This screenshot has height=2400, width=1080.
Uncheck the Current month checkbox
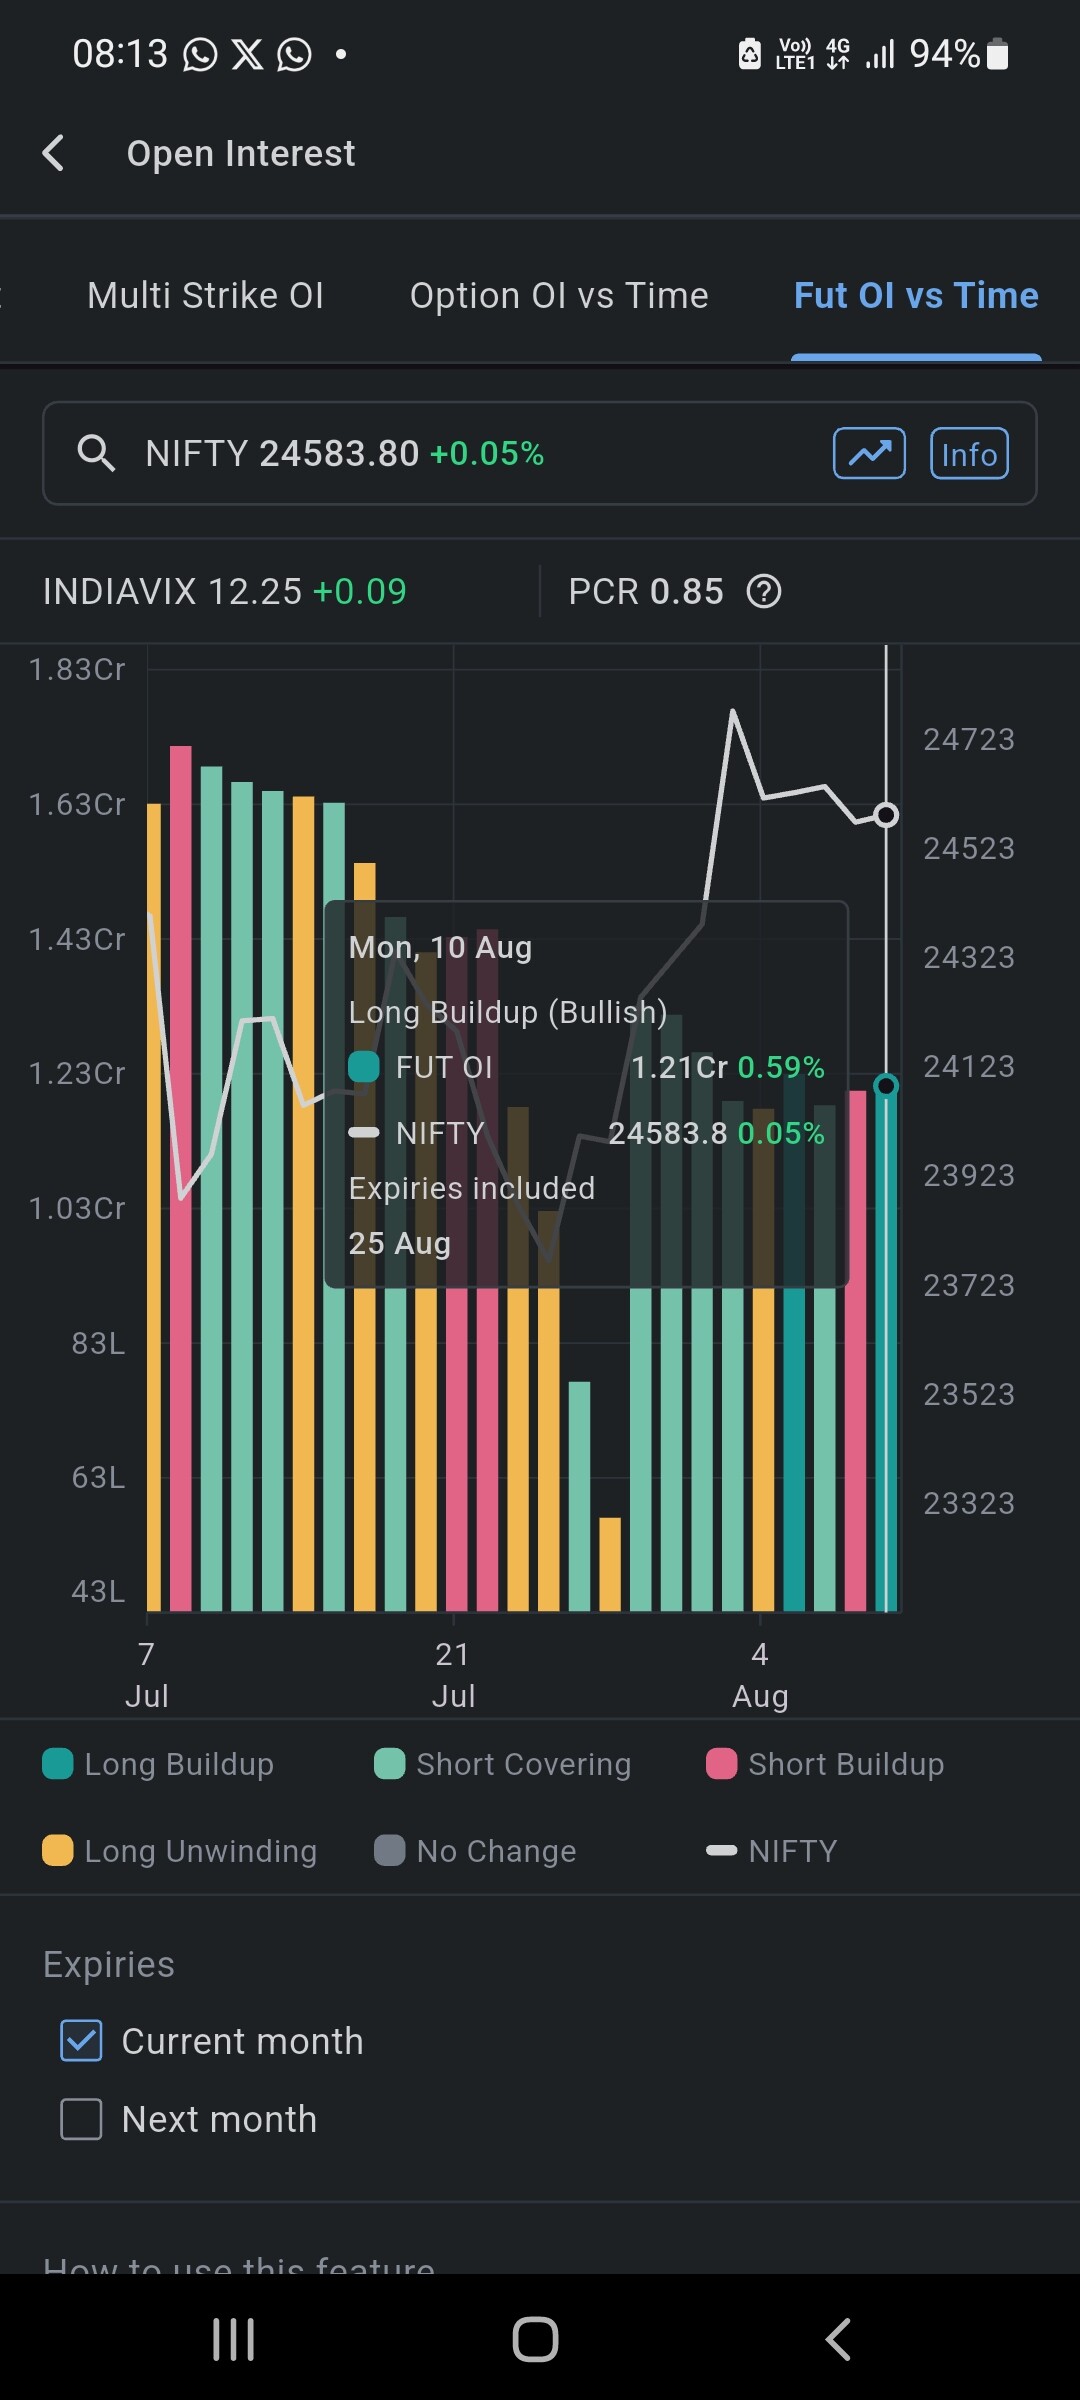pyautogui.click(x=81, y=2040)
